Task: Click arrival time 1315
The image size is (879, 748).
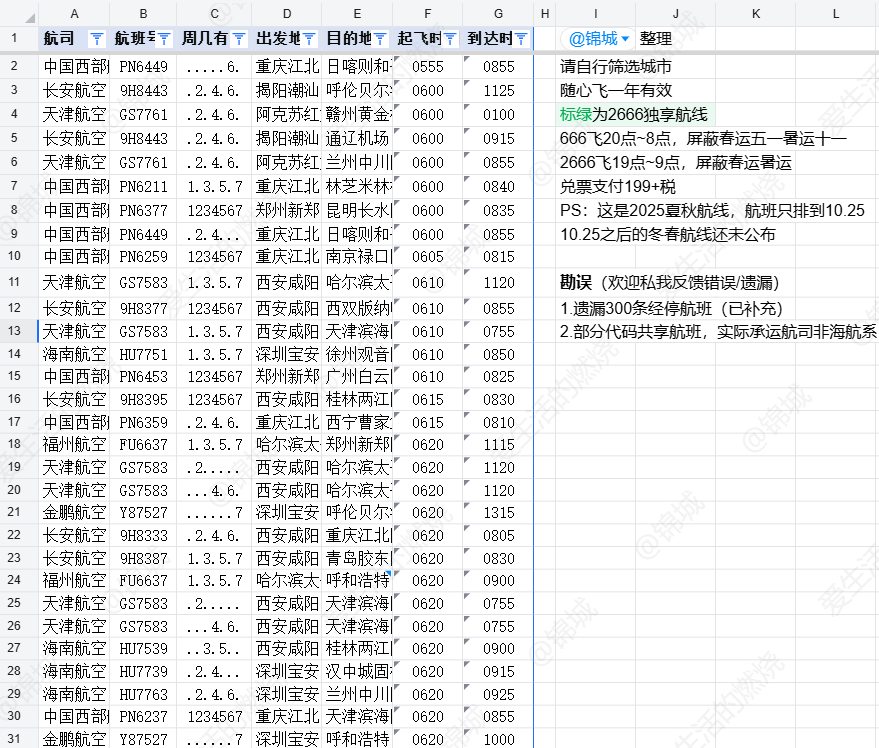Action: [x=498, y=512]
